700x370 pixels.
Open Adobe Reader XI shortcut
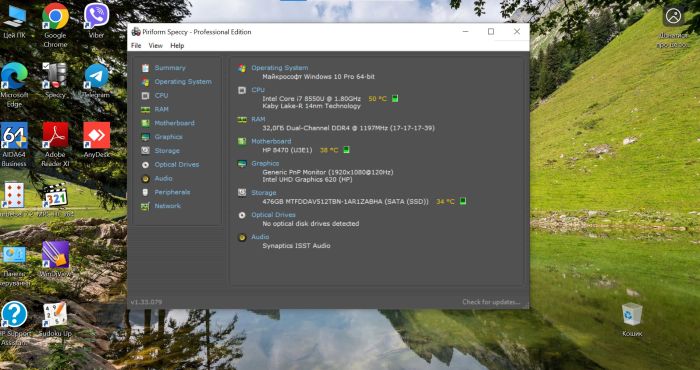tap(55, 145)
